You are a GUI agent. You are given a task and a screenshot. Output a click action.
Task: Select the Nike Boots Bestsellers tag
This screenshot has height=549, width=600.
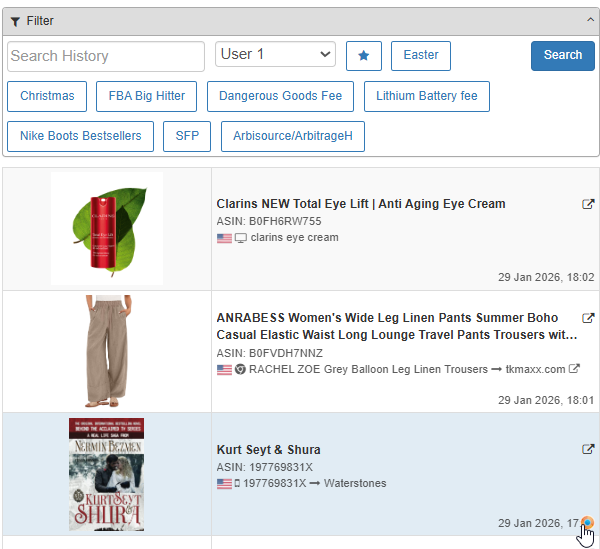pos(80,137)
